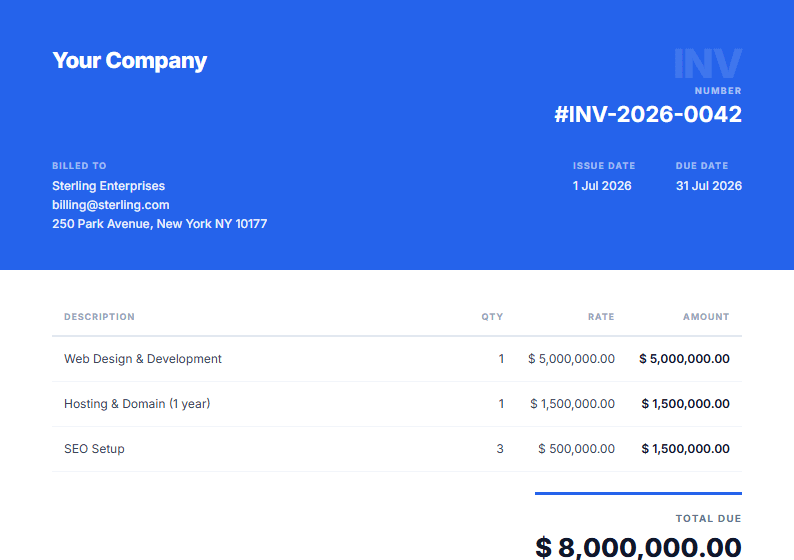Select the SEO Setup item
Viewport: 794px width, 560px height.
tap(94, 449)
